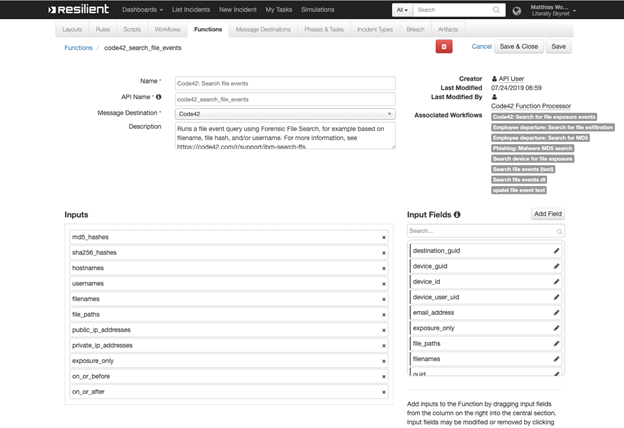The image size is (624, 428).
Task: Click the input fields search magnifier icon
Action: [559, 231]
